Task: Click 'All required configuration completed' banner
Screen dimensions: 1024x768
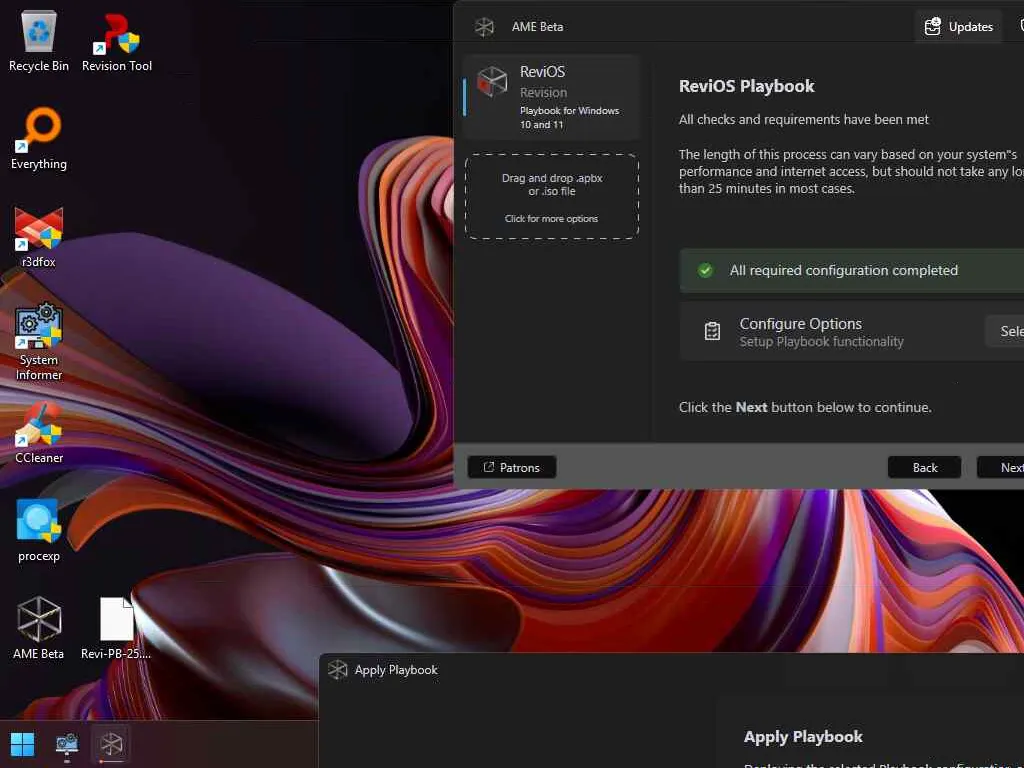Action: click(x=852, y=270)
